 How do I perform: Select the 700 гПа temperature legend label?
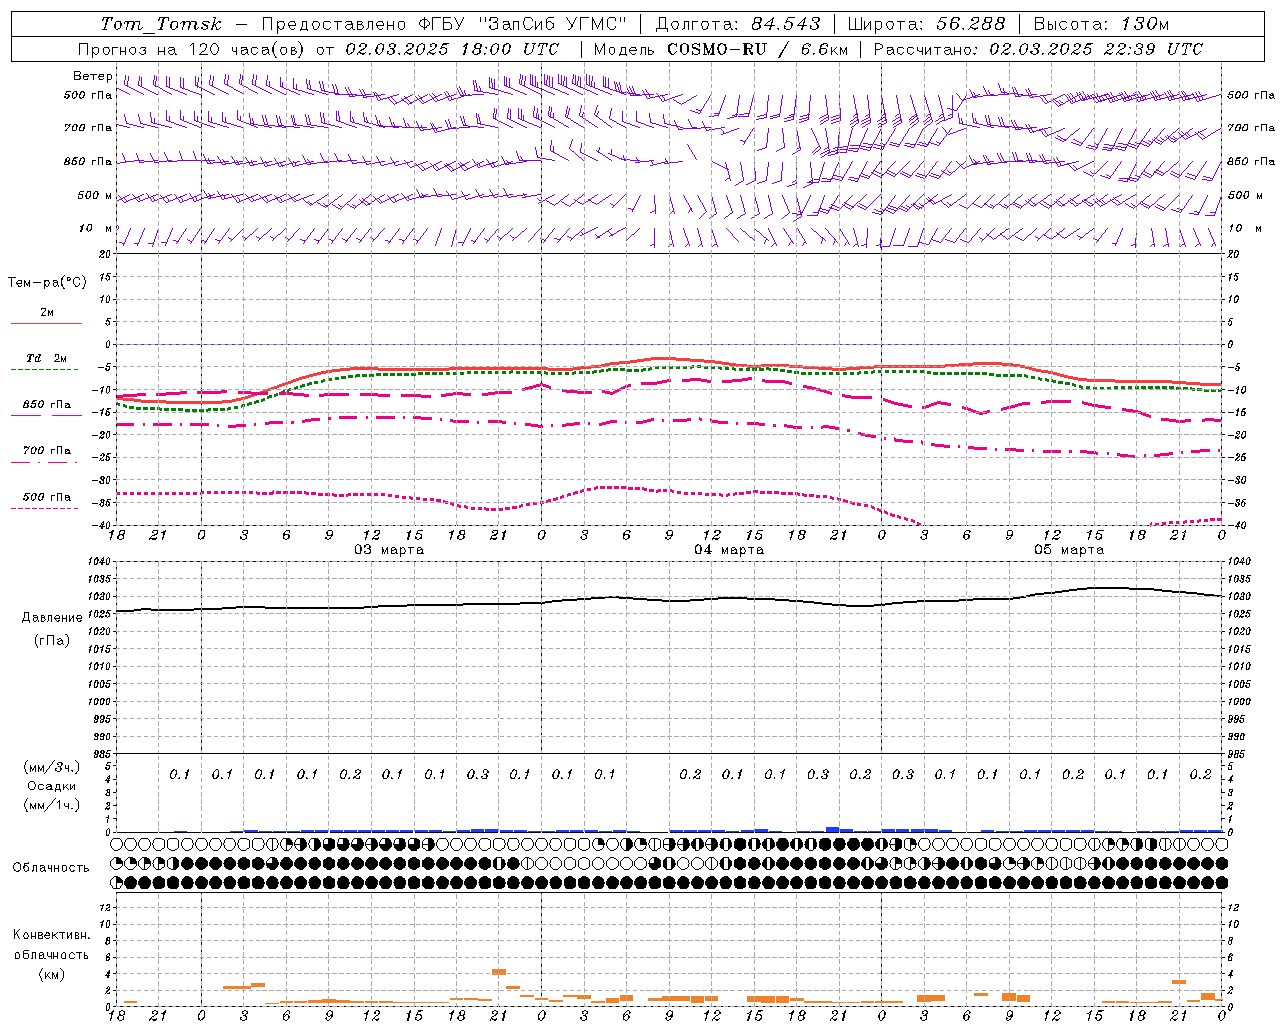(x=47, y=451)
